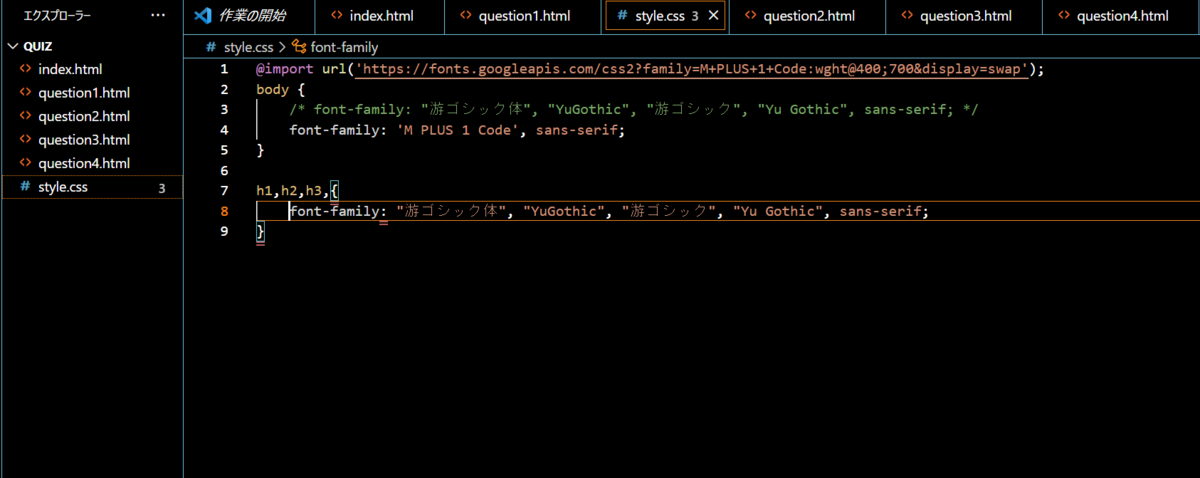
Task: Open the Google Fonts URL on line 1
Action: pyautogui.click(x=691, y=70)
